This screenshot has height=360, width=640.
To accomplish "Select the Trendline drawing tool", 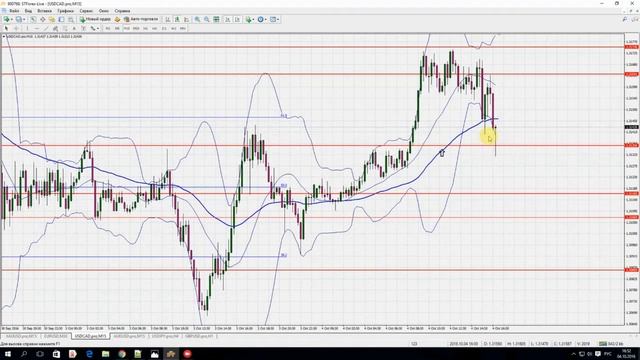I will [46, 29].
